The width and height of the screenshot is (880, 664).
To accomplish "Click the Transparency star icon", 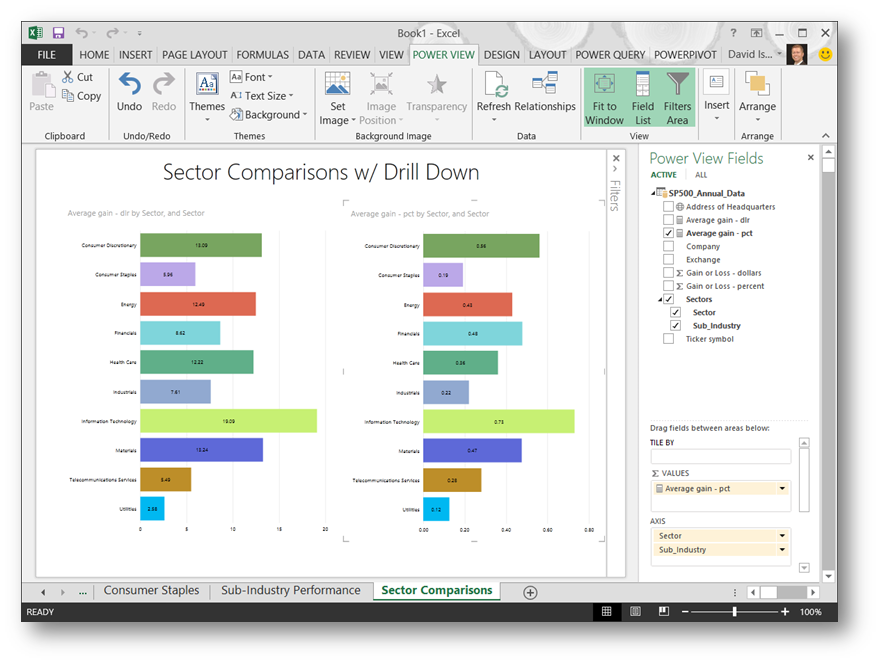I will pos(437,85).
